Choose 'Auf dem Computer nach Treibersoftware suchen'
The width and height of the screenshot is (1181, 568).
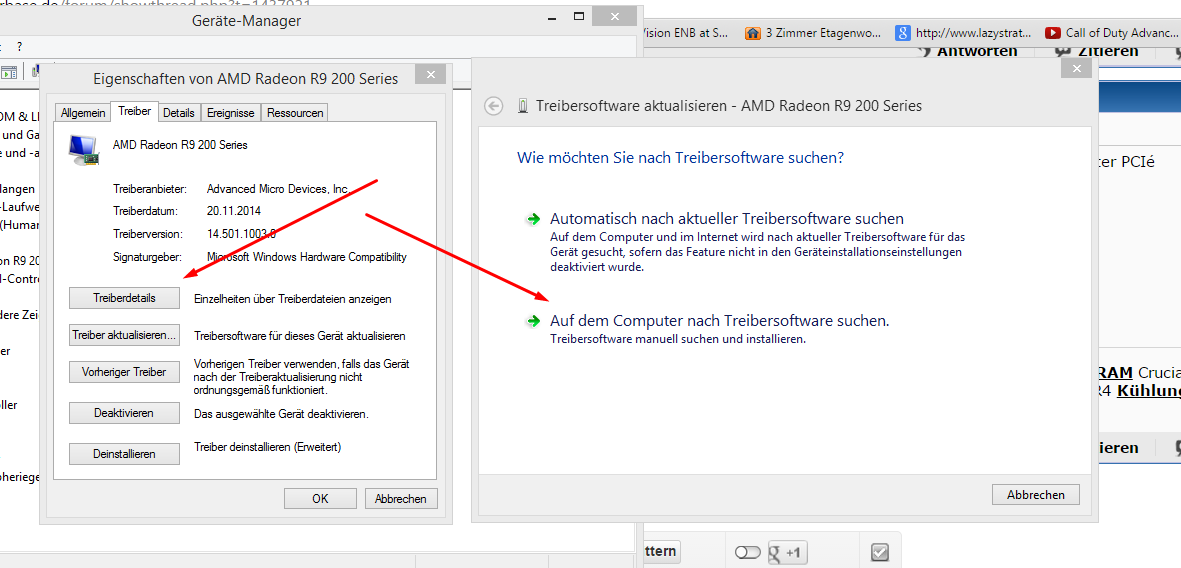point(720,321)
